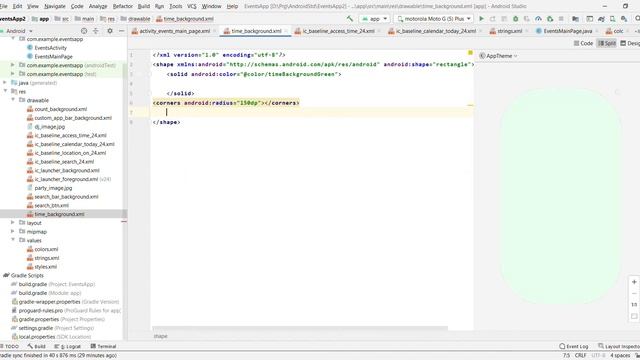Image resolution: width=640 pixels, height=360 pixels.
Task: Open AppTheme dropdown in preview
Action: [498, 56]
